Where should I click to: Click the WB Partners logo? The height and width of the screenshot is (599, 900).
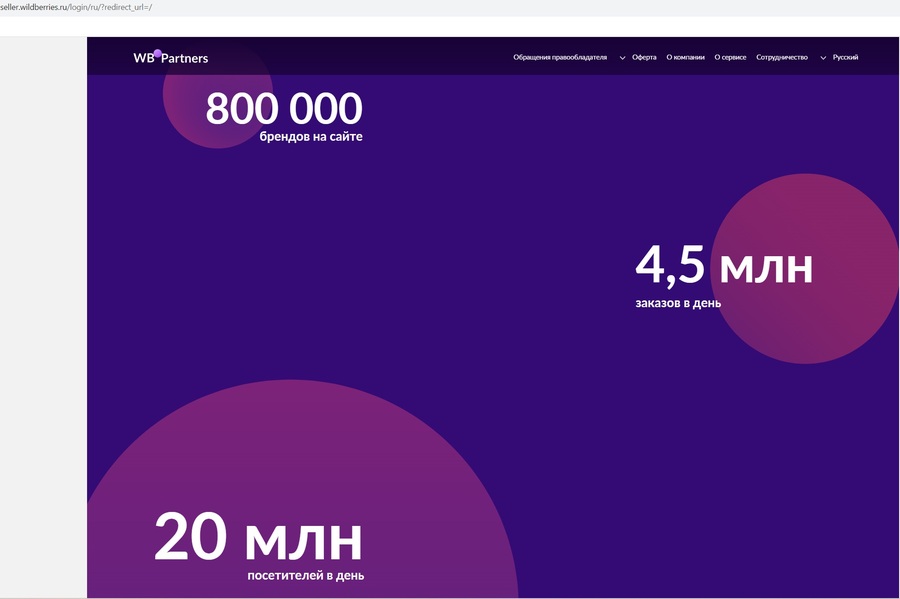pyautogui.click(x=170, y=57)
